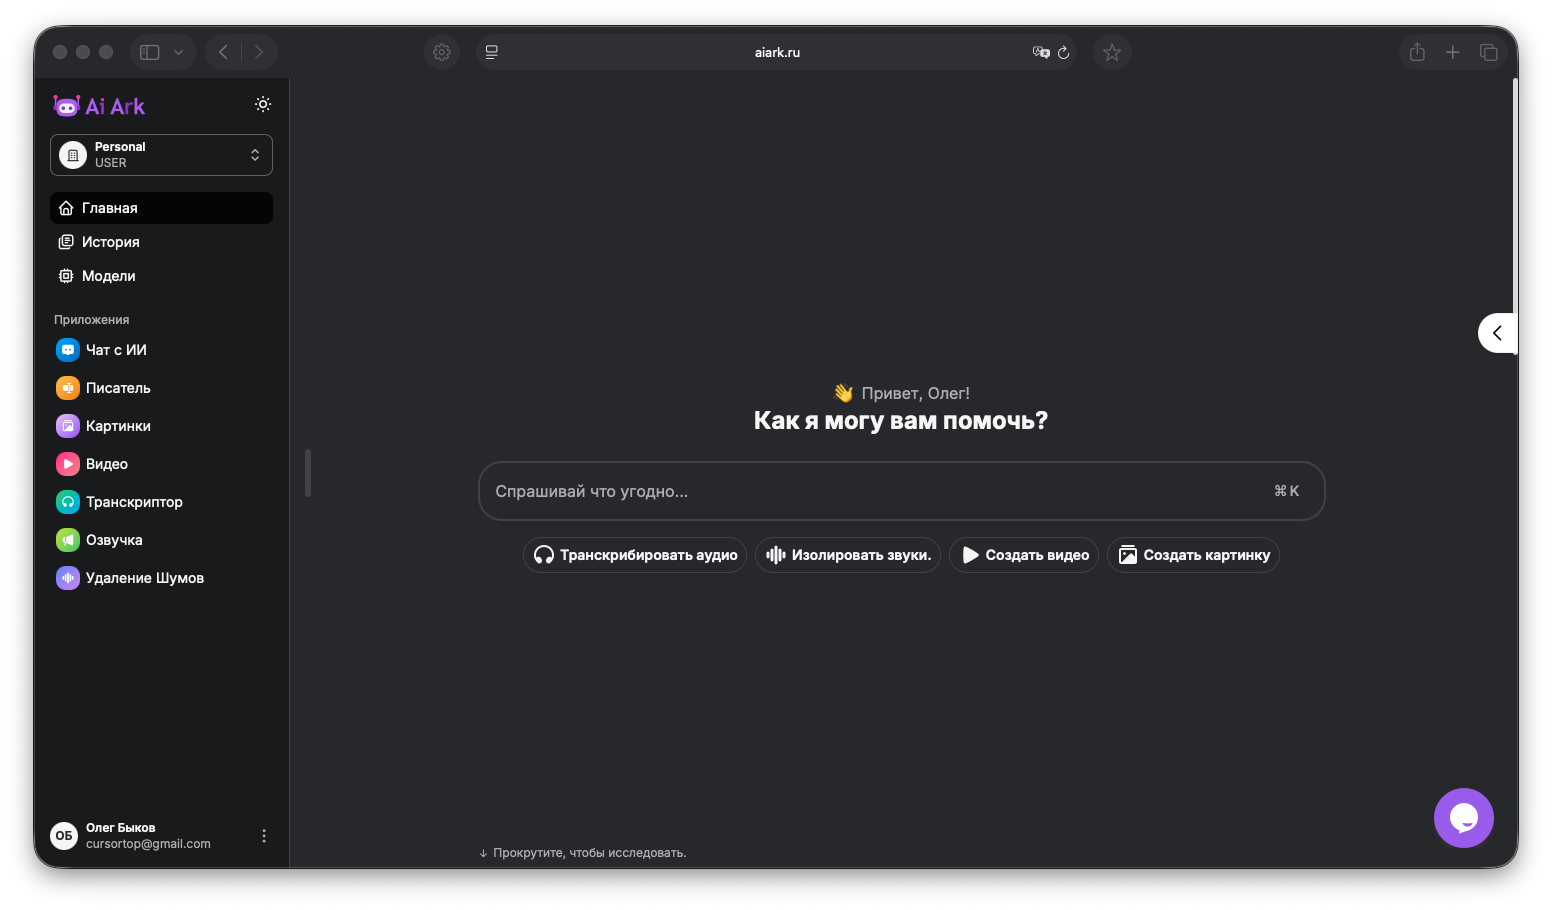Open the Personal USER workspace dropdown

(161, 155)
